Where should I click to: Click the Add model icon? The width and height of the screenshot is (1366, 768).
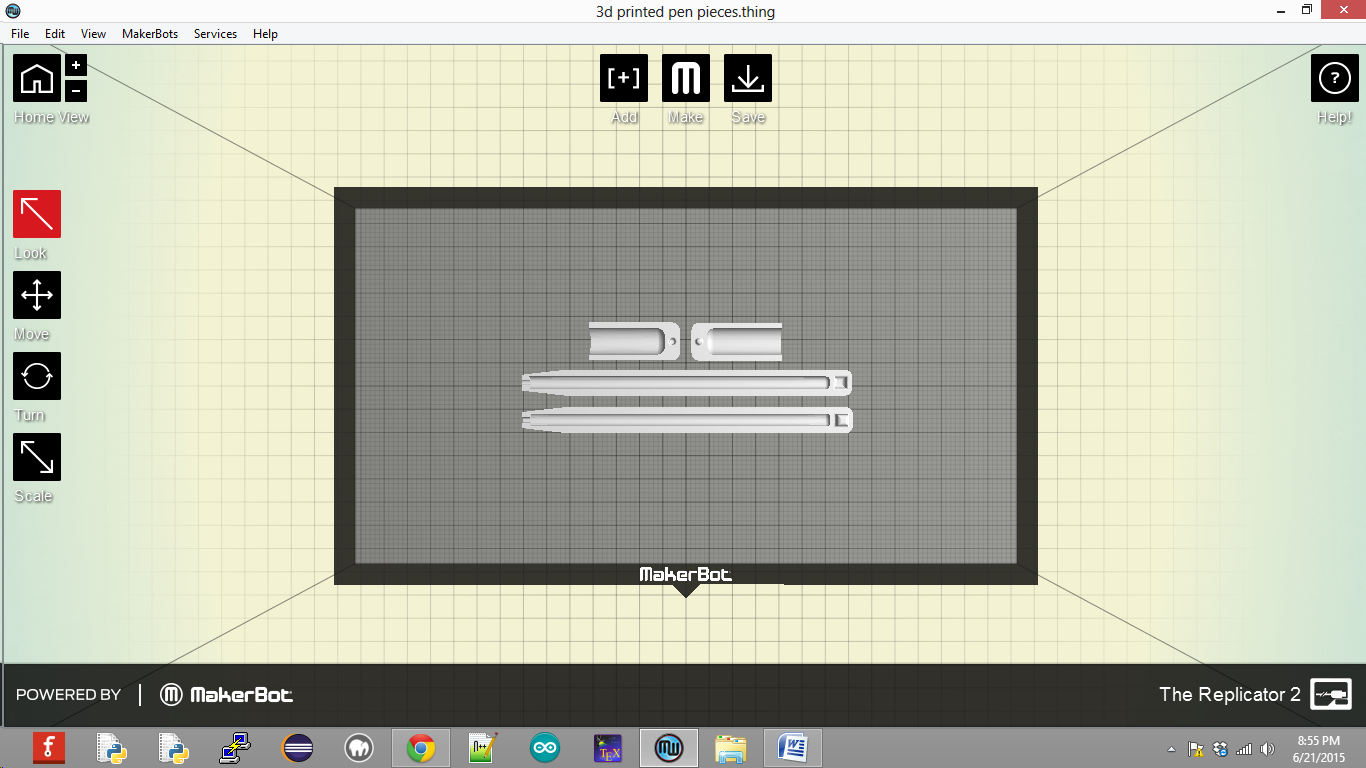coord(624,78)
